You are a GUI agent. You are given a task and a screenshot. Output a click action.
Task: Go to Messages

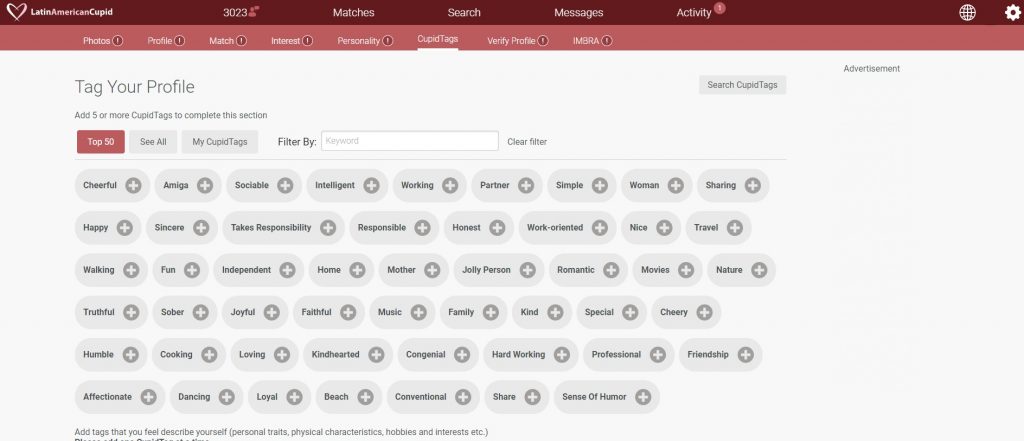pos(579,12)
